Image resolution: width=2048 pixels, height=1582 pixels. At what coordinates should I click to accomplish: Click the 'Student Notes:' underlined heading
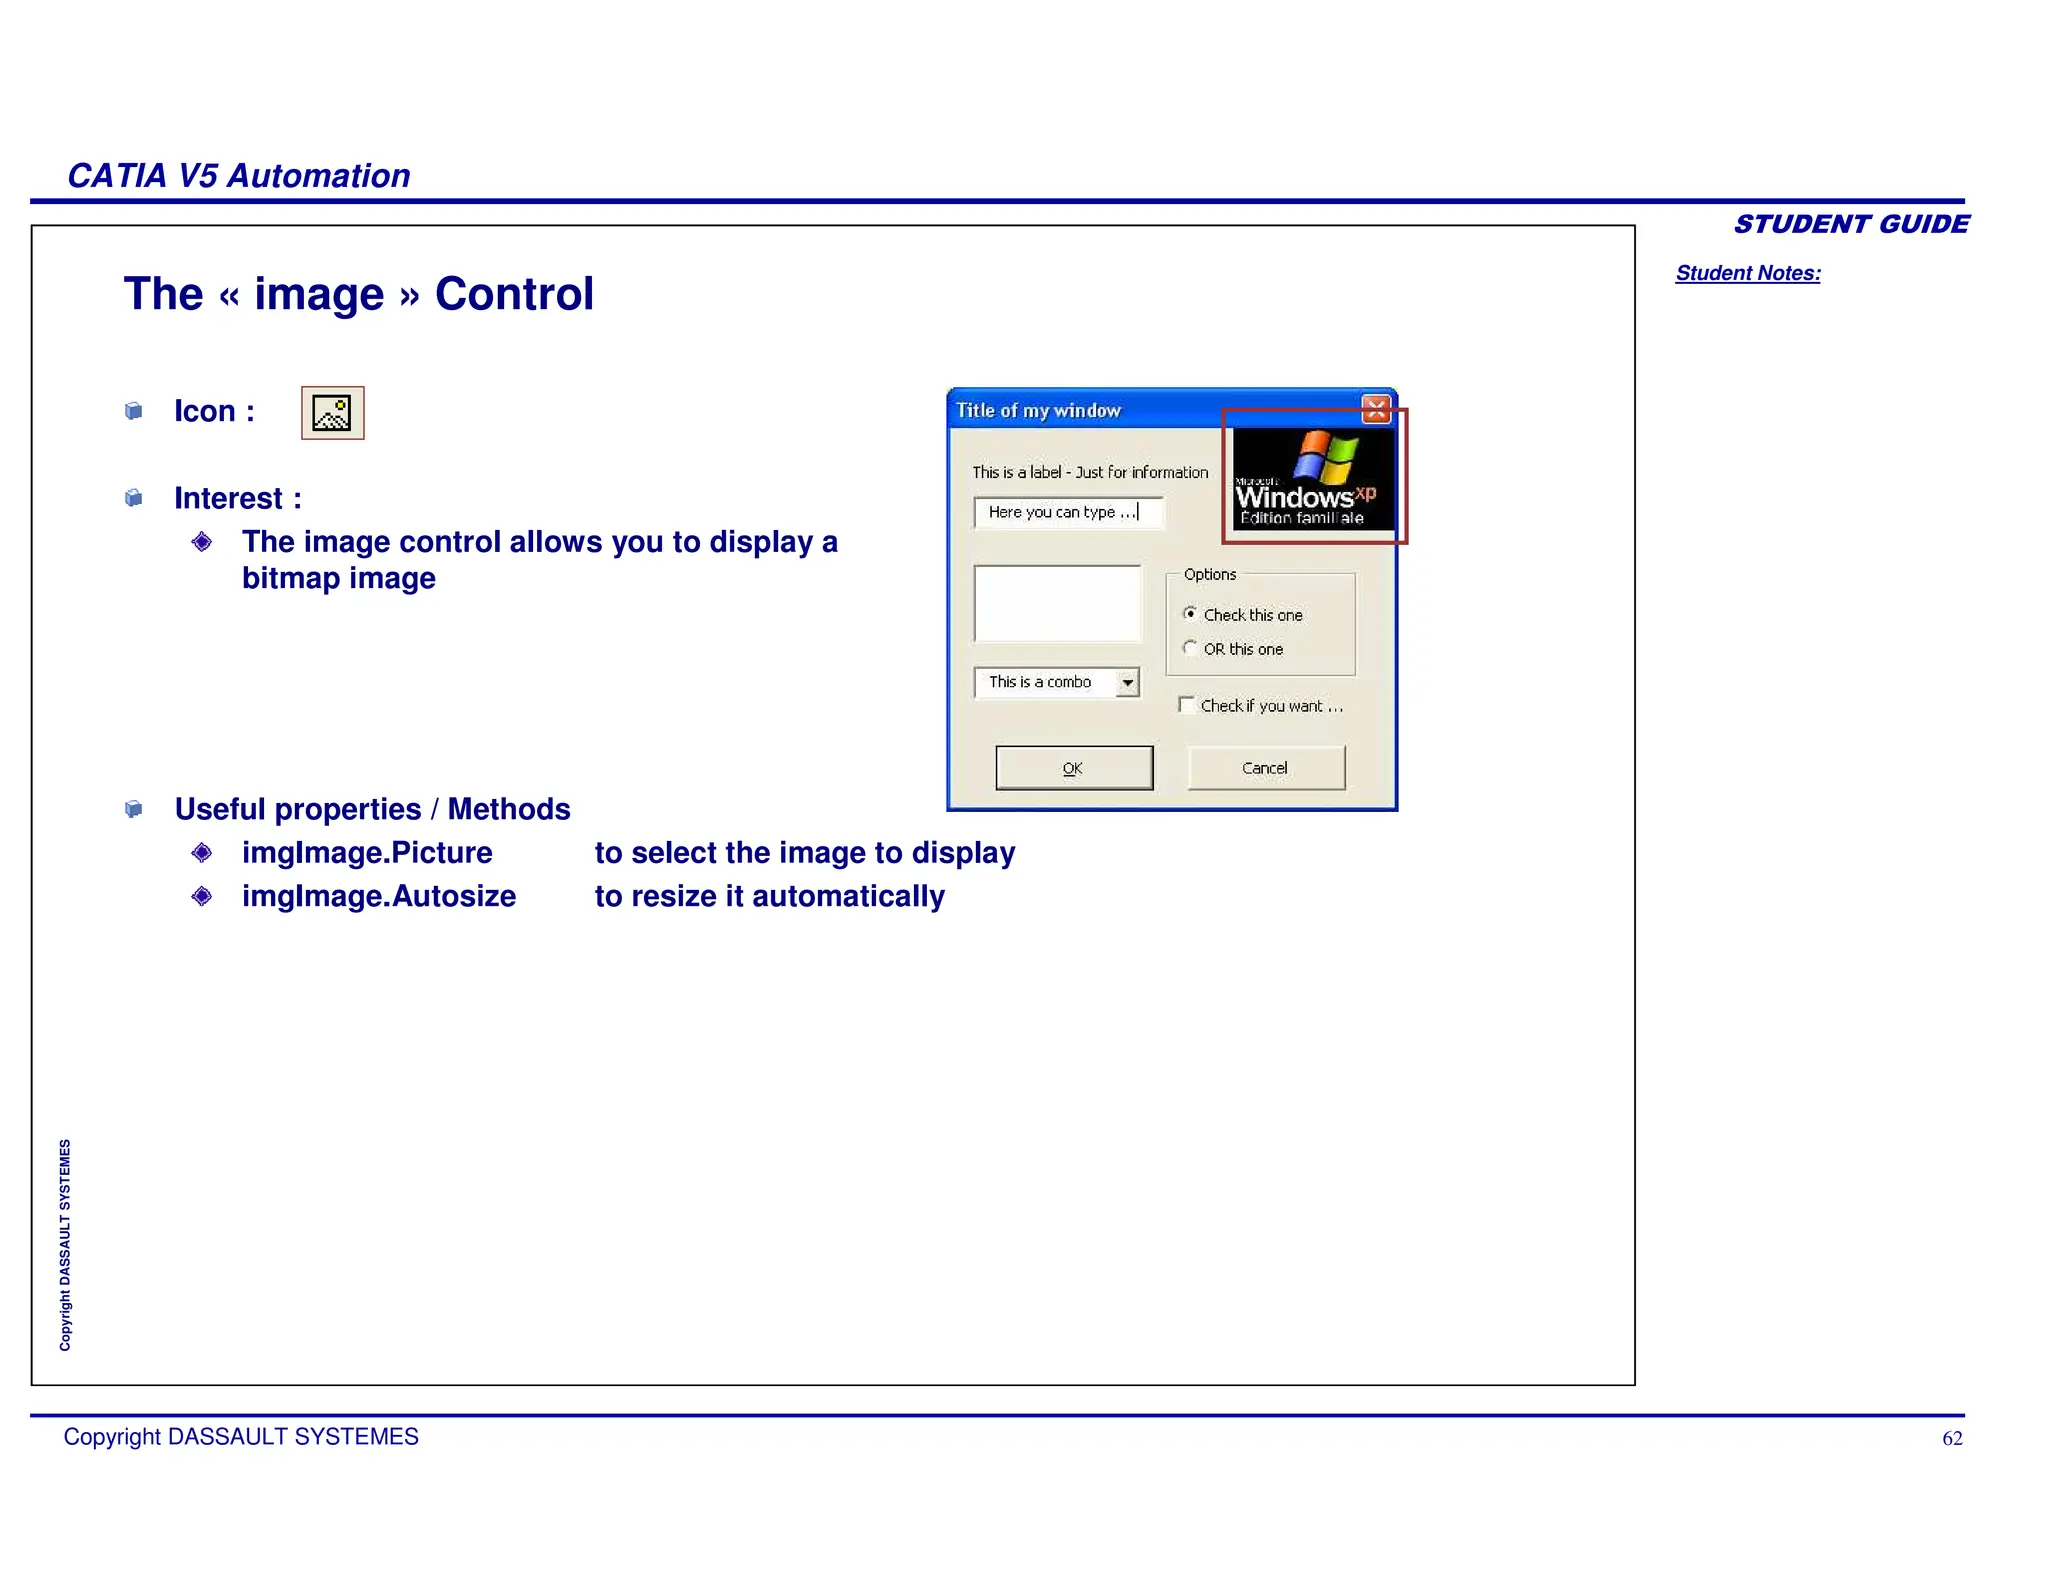[1748, 273]
